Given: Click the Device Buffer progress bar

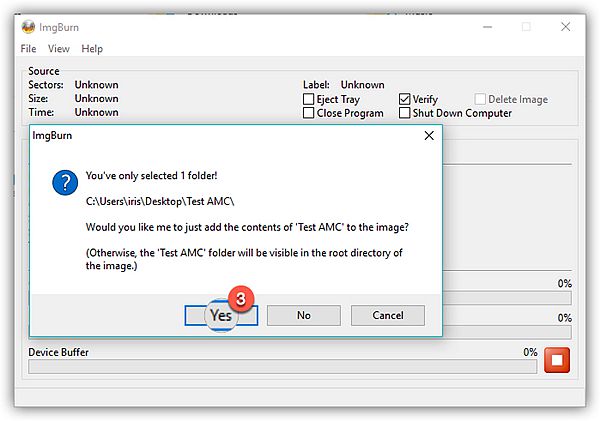Looking at the screenshot, I should click(283, 366).
